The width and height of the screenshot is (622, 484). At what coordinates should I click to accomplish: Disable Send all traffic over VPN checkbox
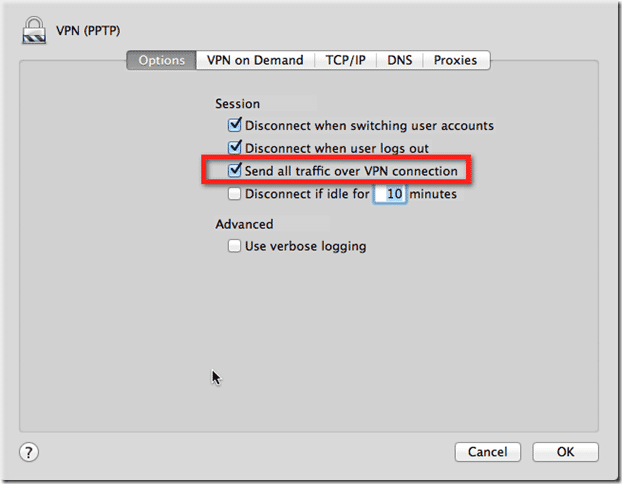234,171
